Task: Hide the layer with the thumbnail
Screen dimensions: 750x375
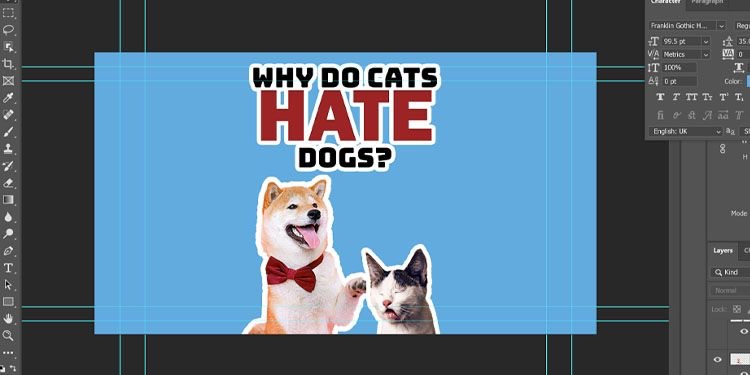Action: (x=717, y=359)
